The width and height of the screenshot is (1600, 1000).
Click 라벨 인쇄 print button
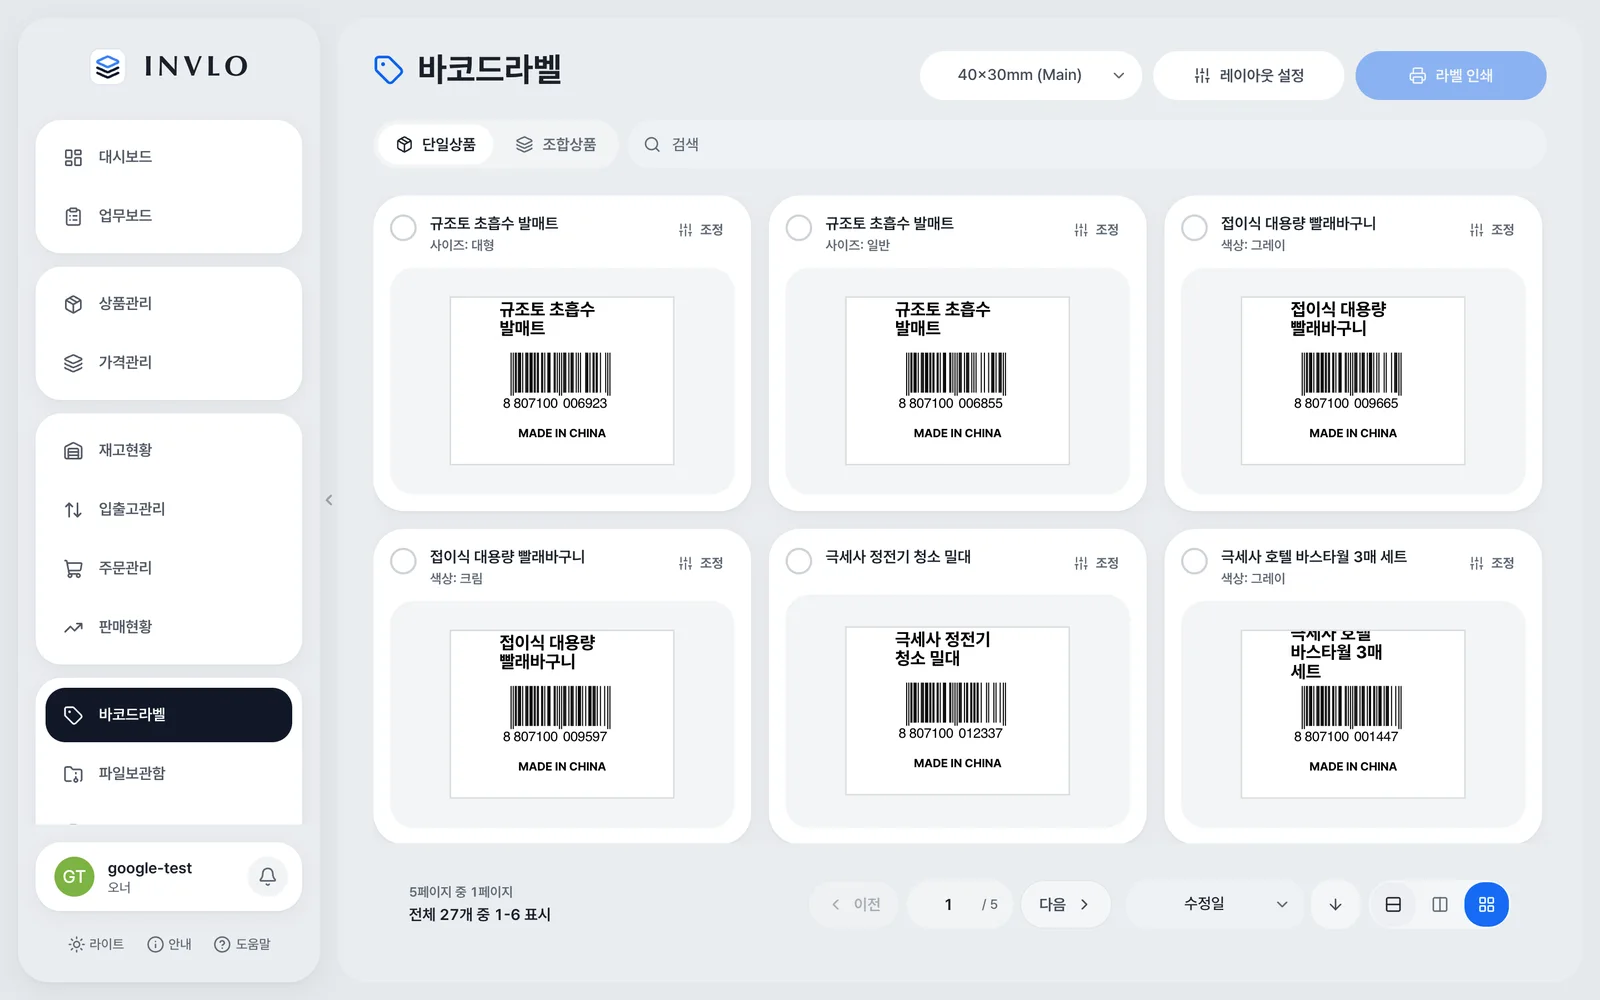point(1451,75)
